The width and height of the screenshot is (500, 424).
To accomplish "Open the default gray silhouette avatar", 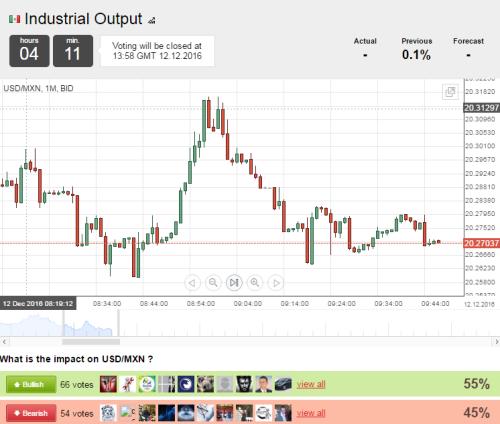I will coord(225,384).
